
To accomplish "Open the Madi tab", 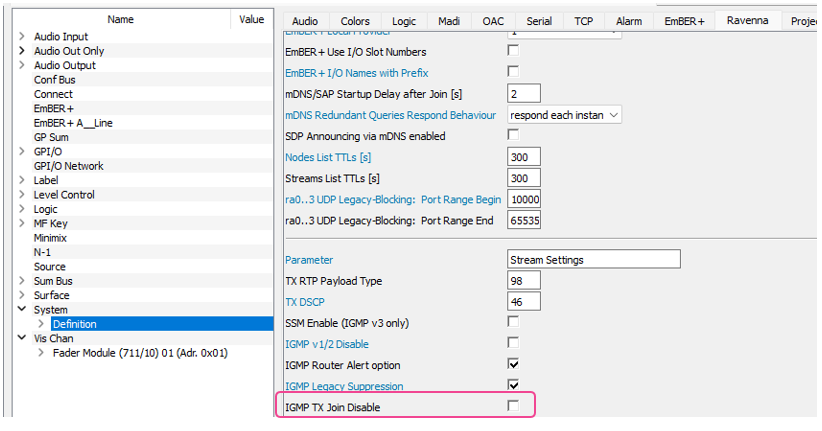I will 448,21.
